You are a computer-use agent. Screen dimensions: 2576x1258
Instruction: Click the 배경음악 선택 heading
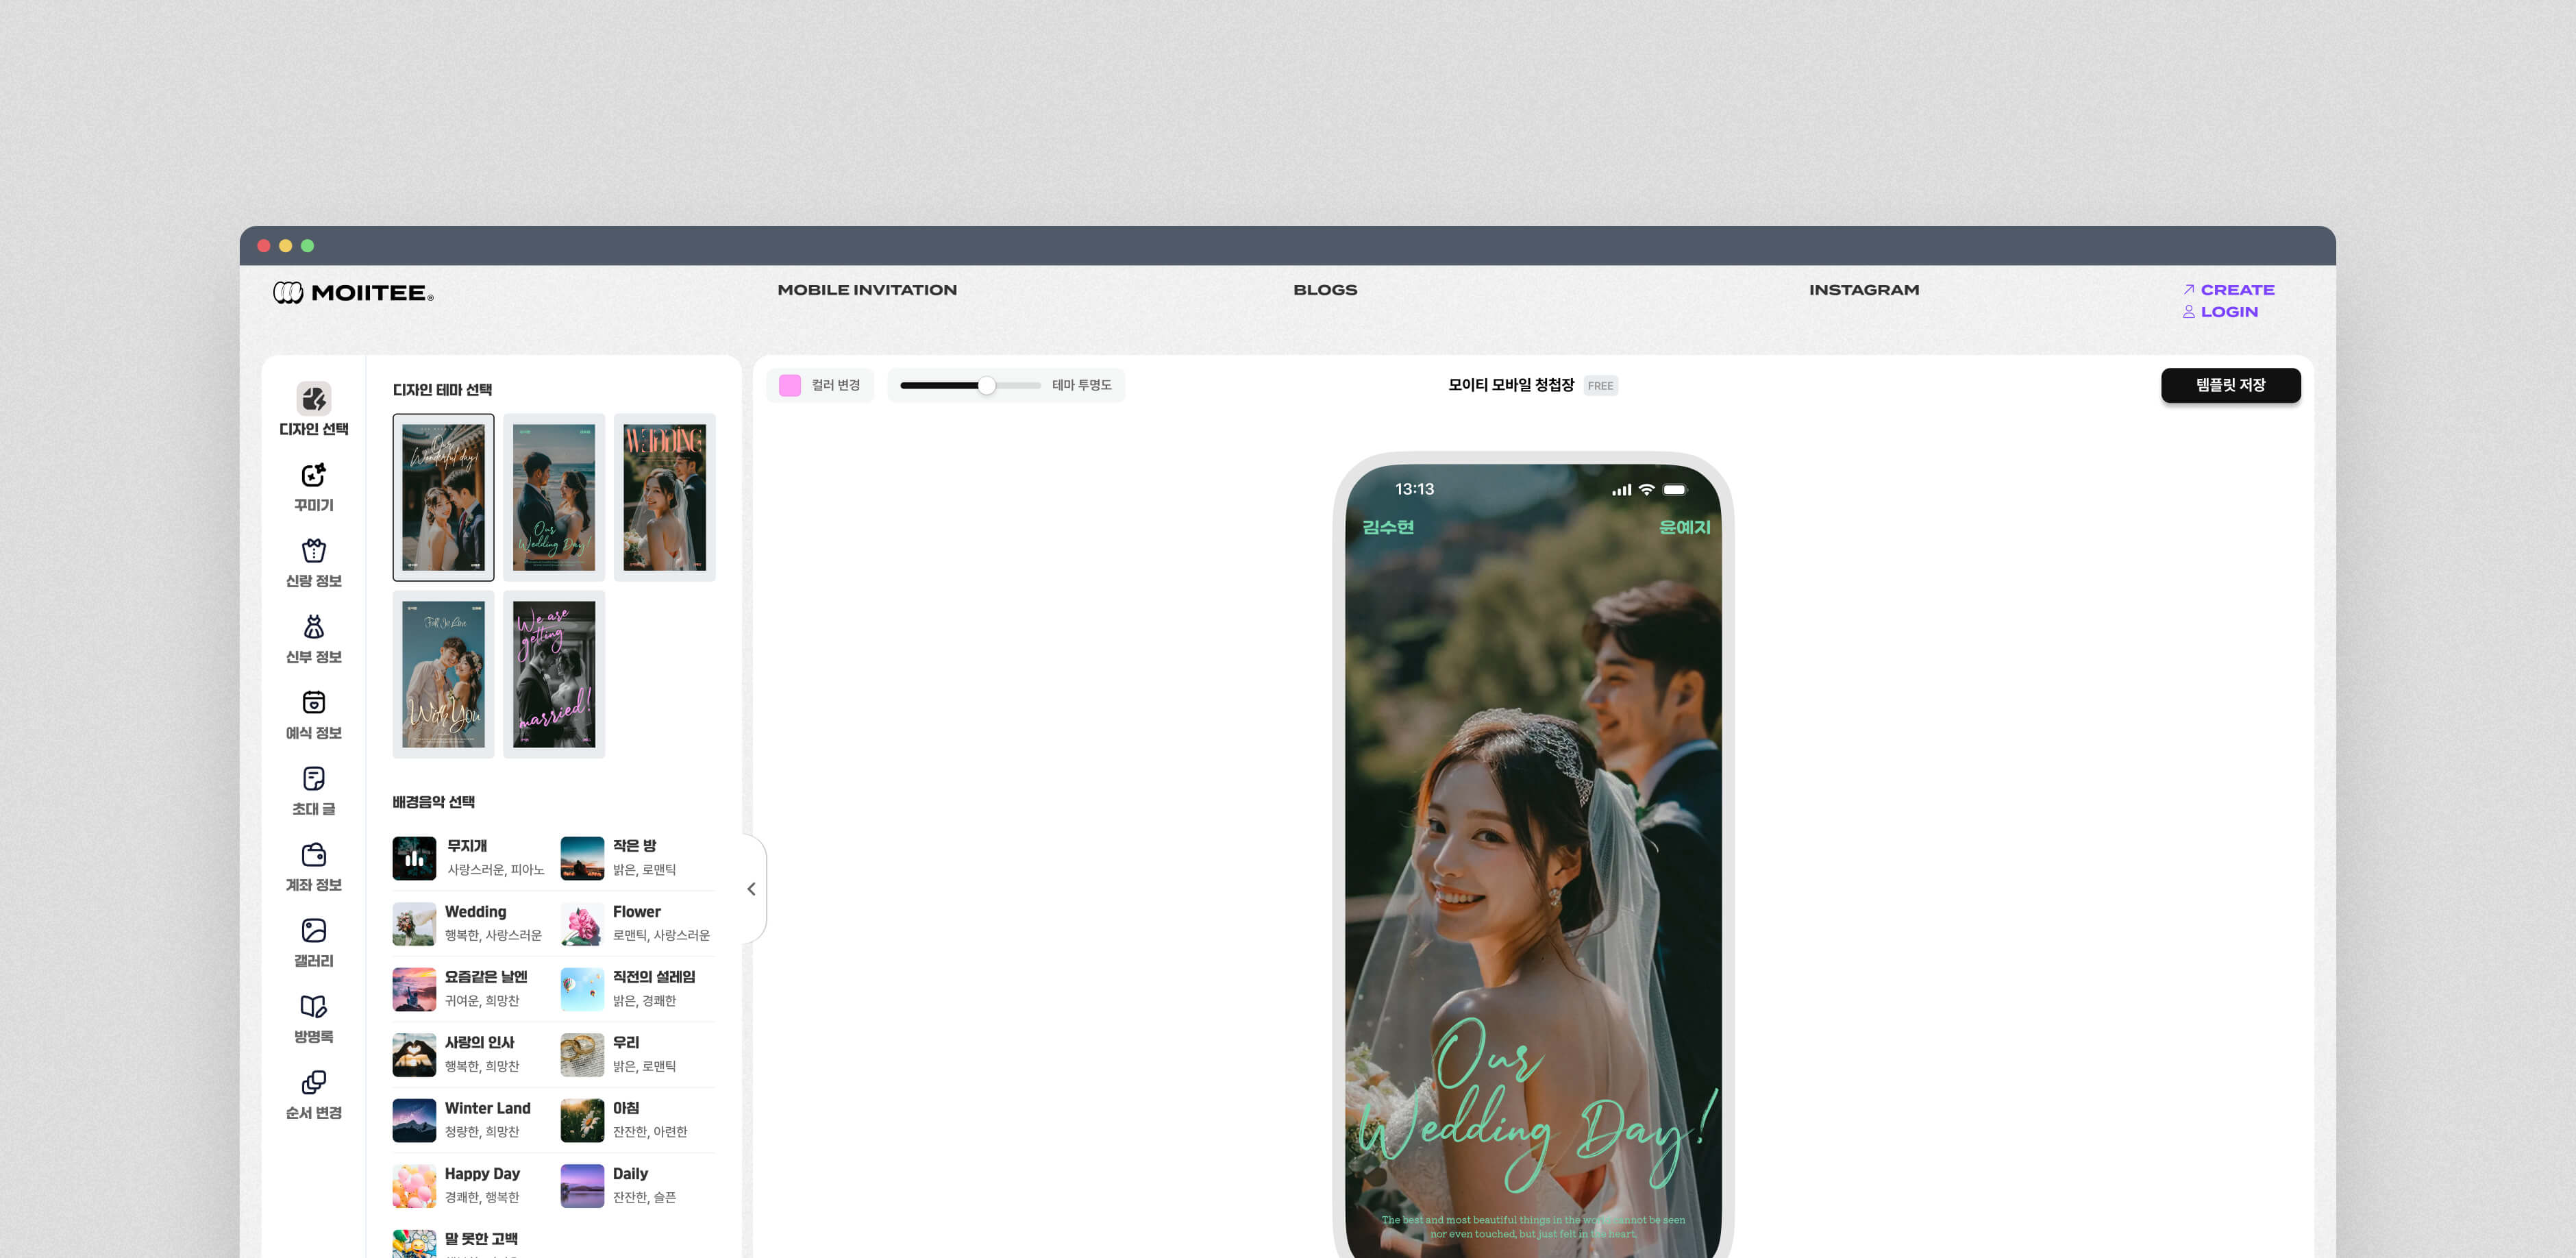click(x=433, y=802)
